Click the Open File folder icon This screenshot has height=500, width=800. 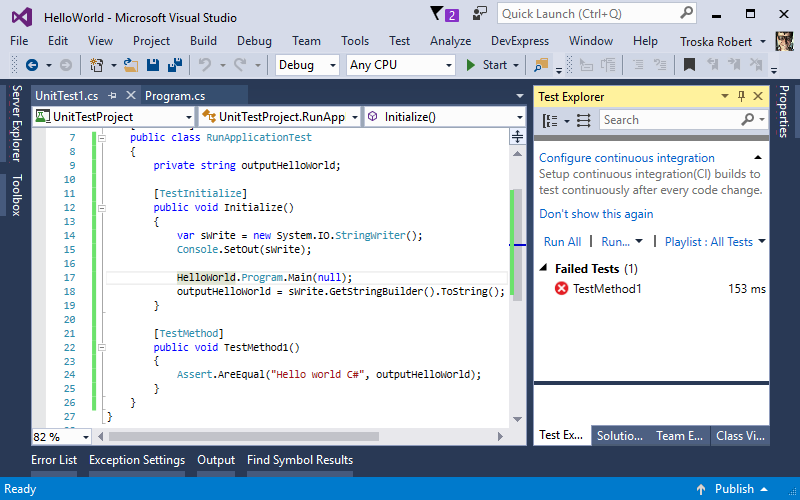tap(131, 65)
